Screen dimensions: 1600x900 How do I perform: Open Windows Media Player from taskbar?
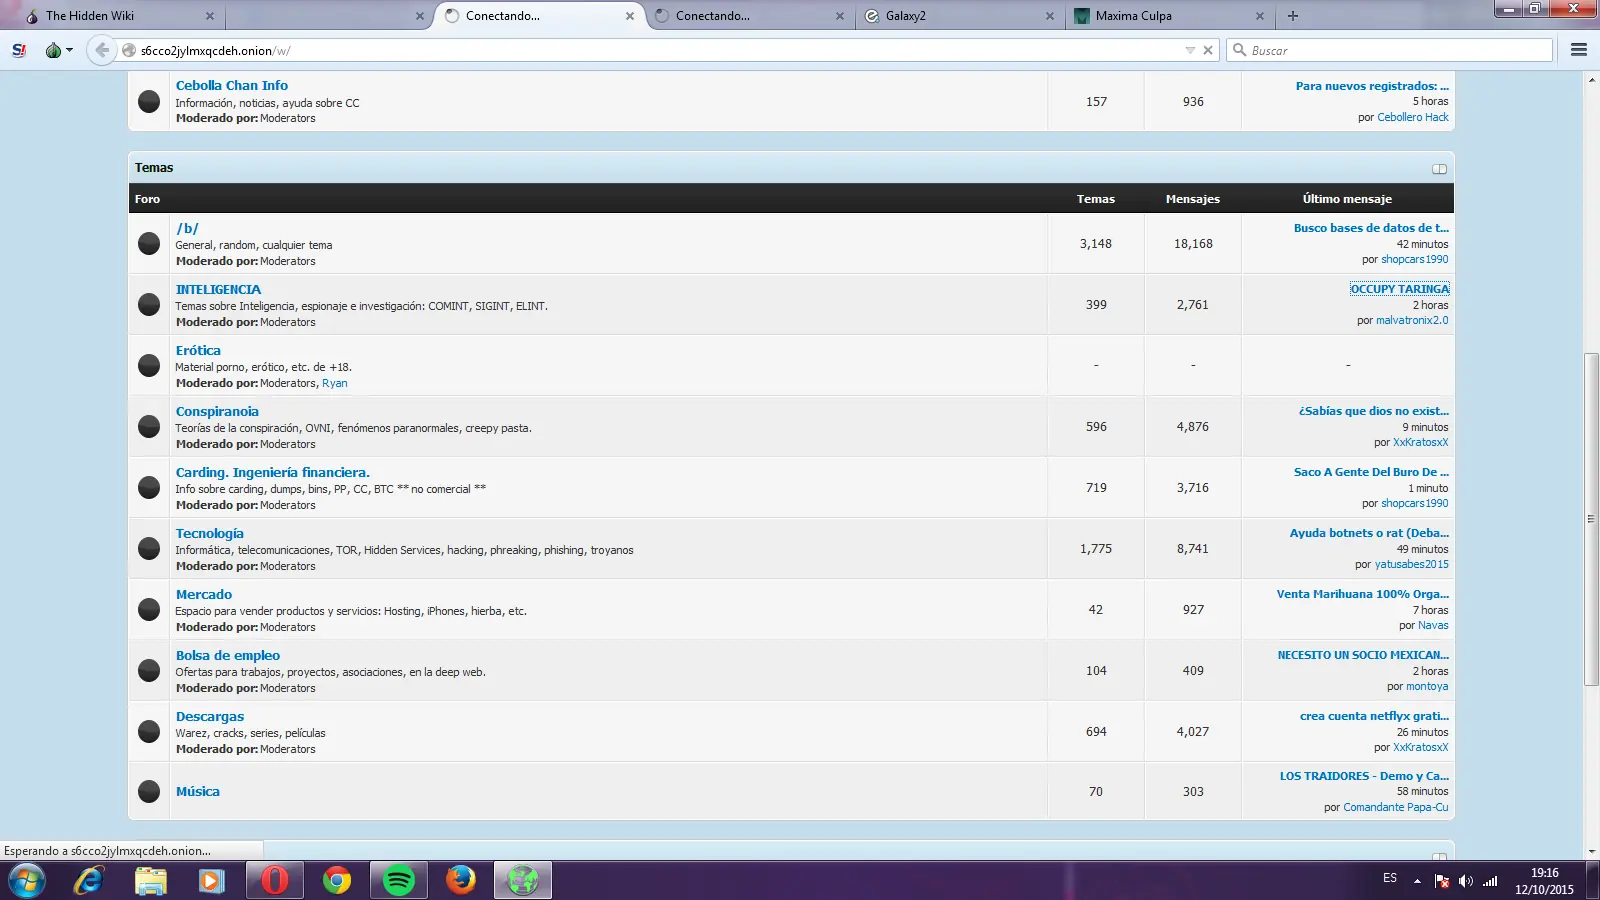click(212, 881)
